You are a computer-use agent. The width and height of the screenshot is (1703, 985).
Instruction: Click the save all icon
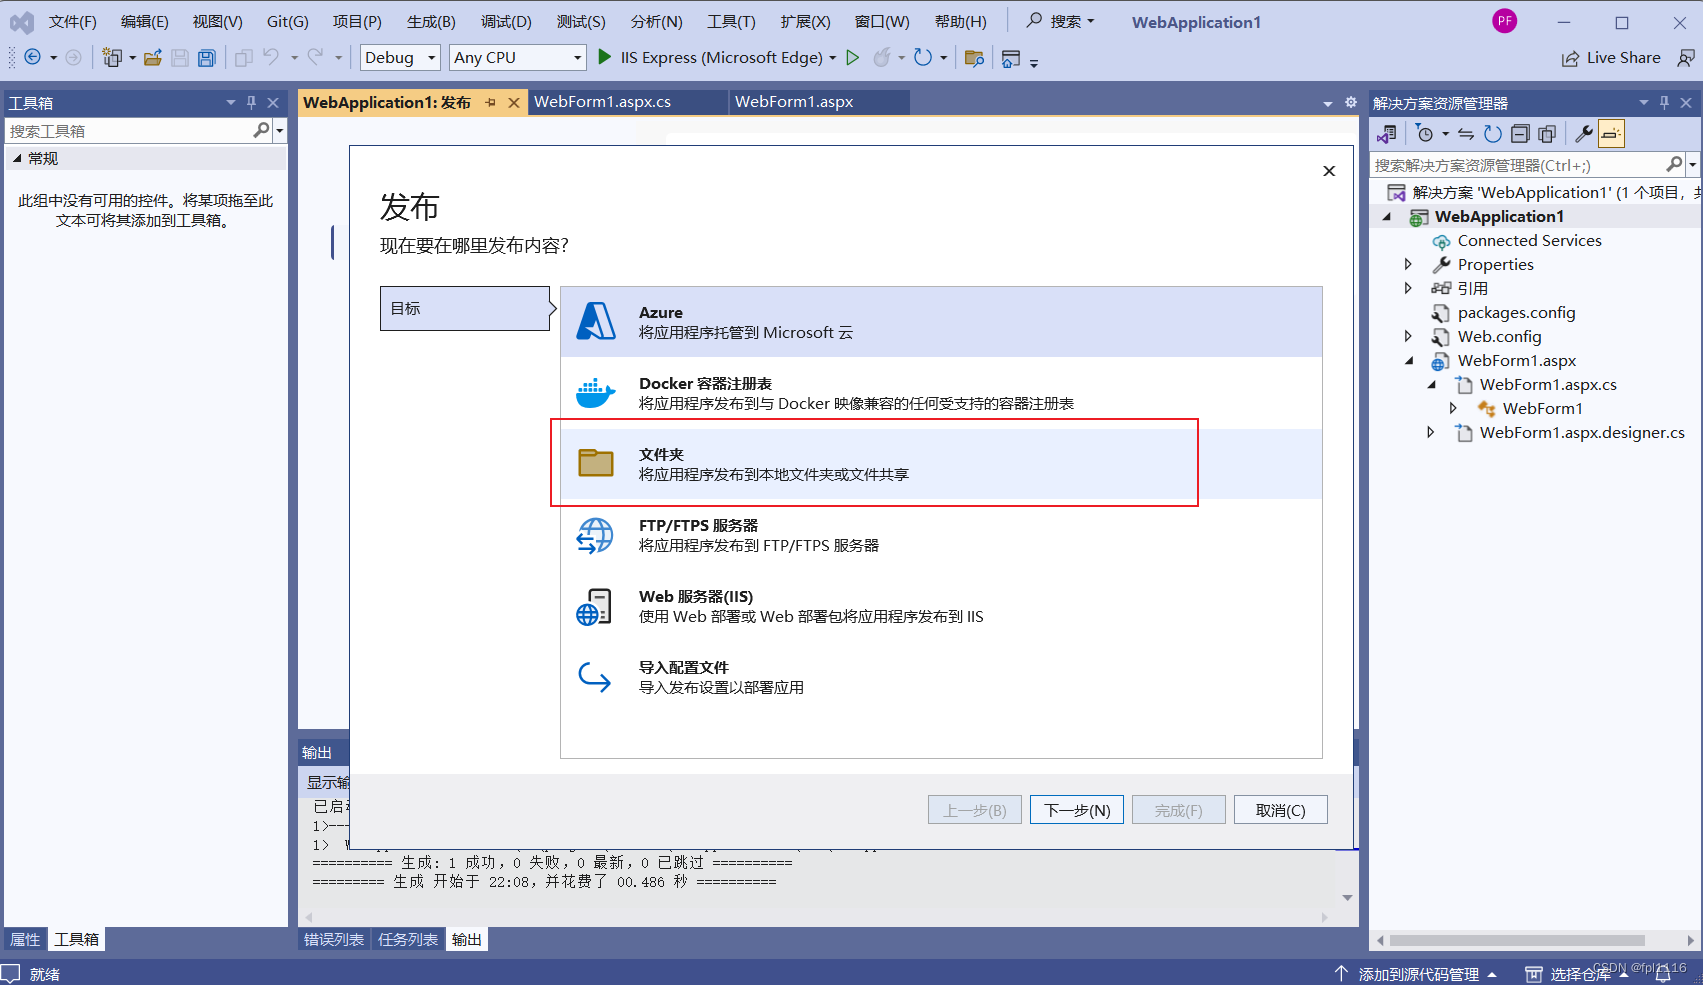206,58
